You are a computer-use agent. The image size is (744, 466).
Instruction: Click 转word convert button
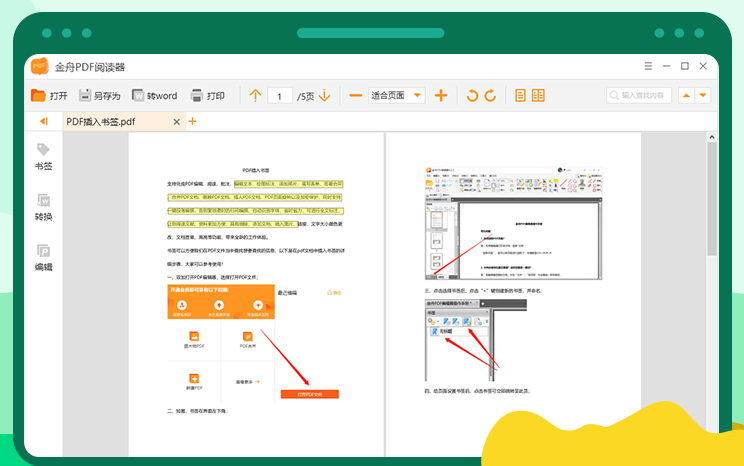(155, 95)
